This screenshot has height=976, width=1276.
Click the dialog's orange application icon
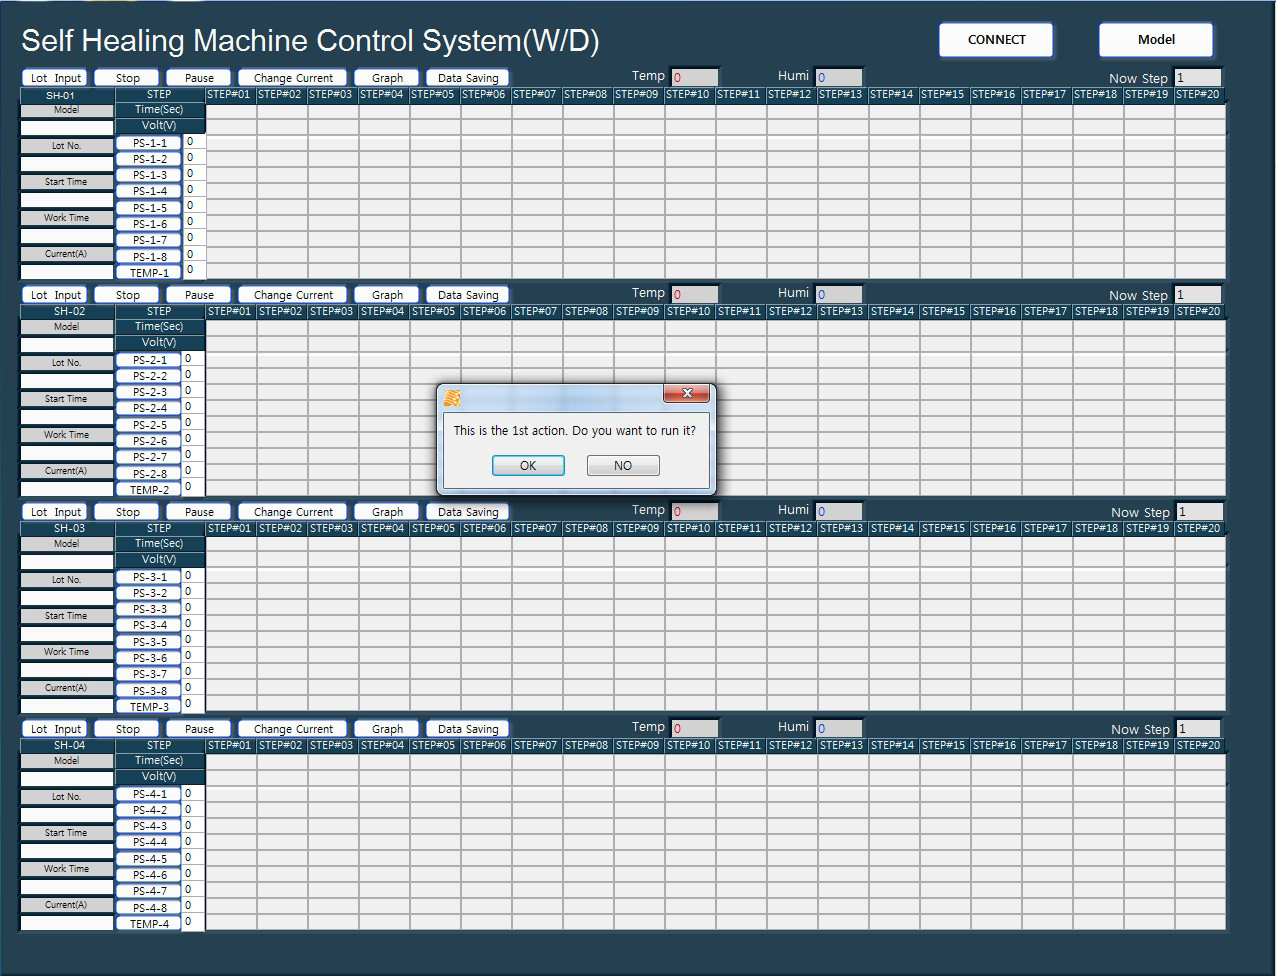[x=453, y=398]
